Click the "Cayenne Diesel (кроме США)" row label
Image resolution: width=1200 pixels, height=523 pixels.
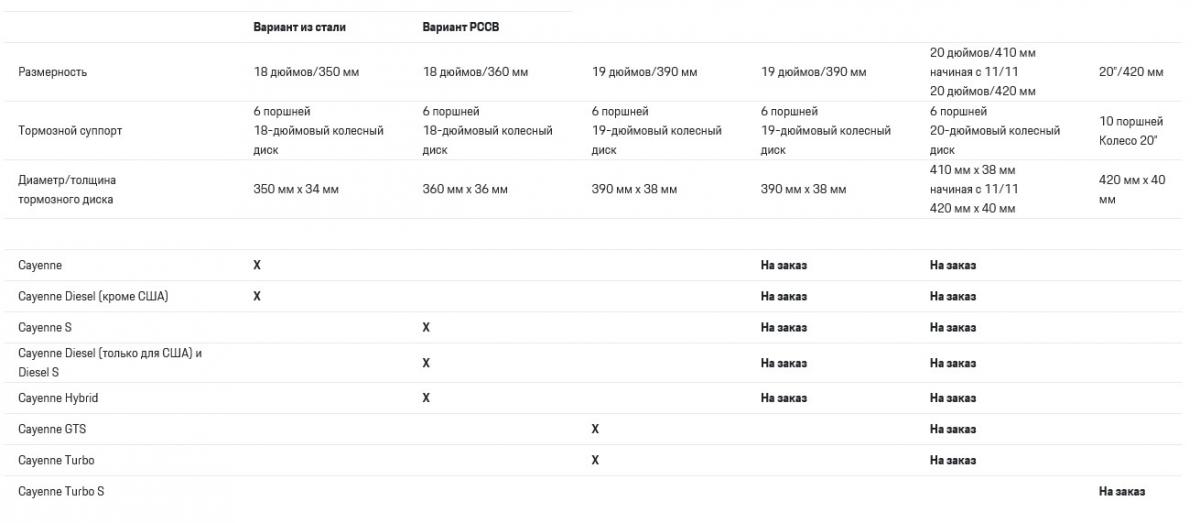point(93,296)
